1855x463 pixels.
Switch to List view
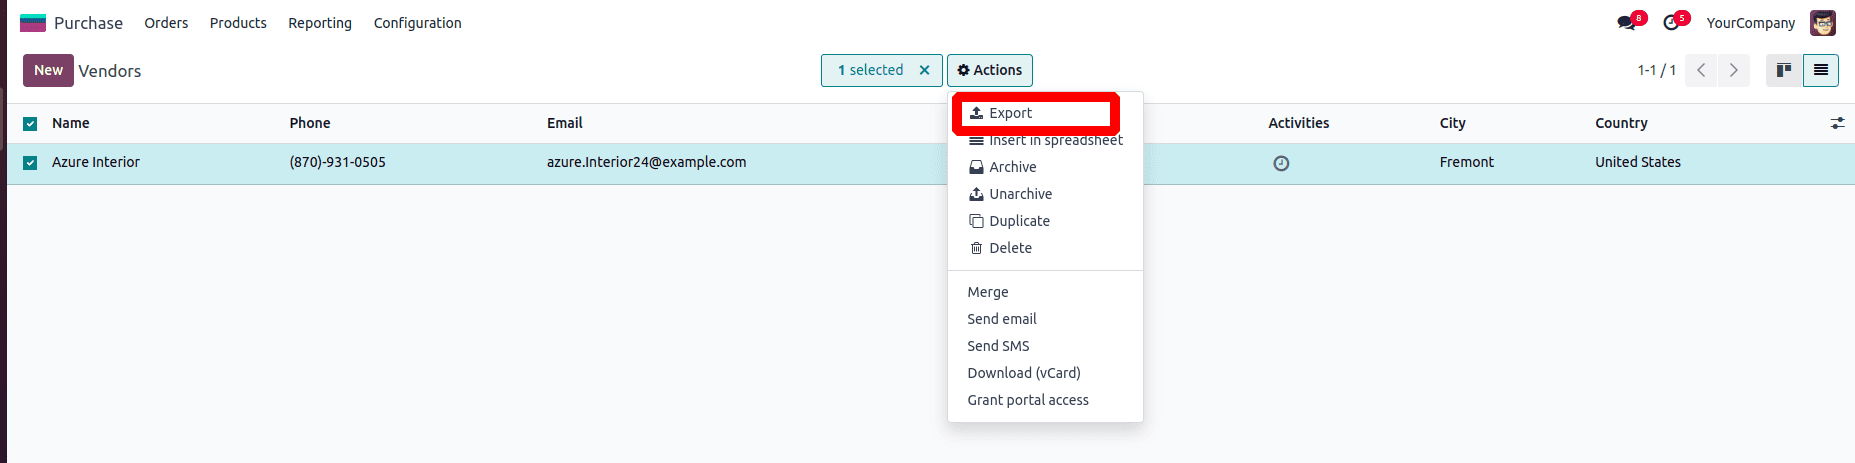click(x=1821, y=70)
